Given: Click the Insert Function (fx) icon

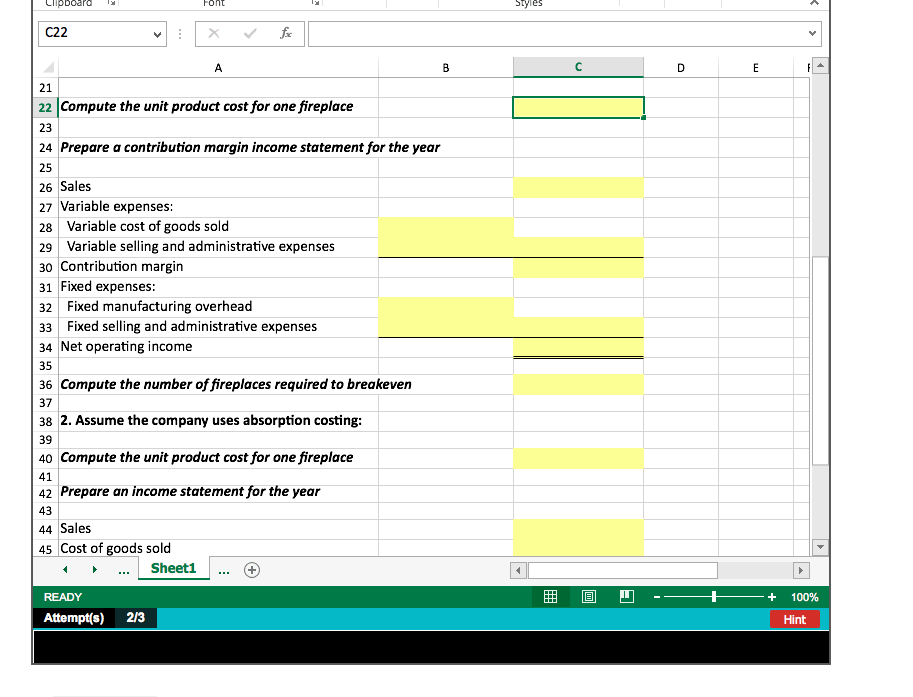Looking at the screenshot, I should 286,33.
